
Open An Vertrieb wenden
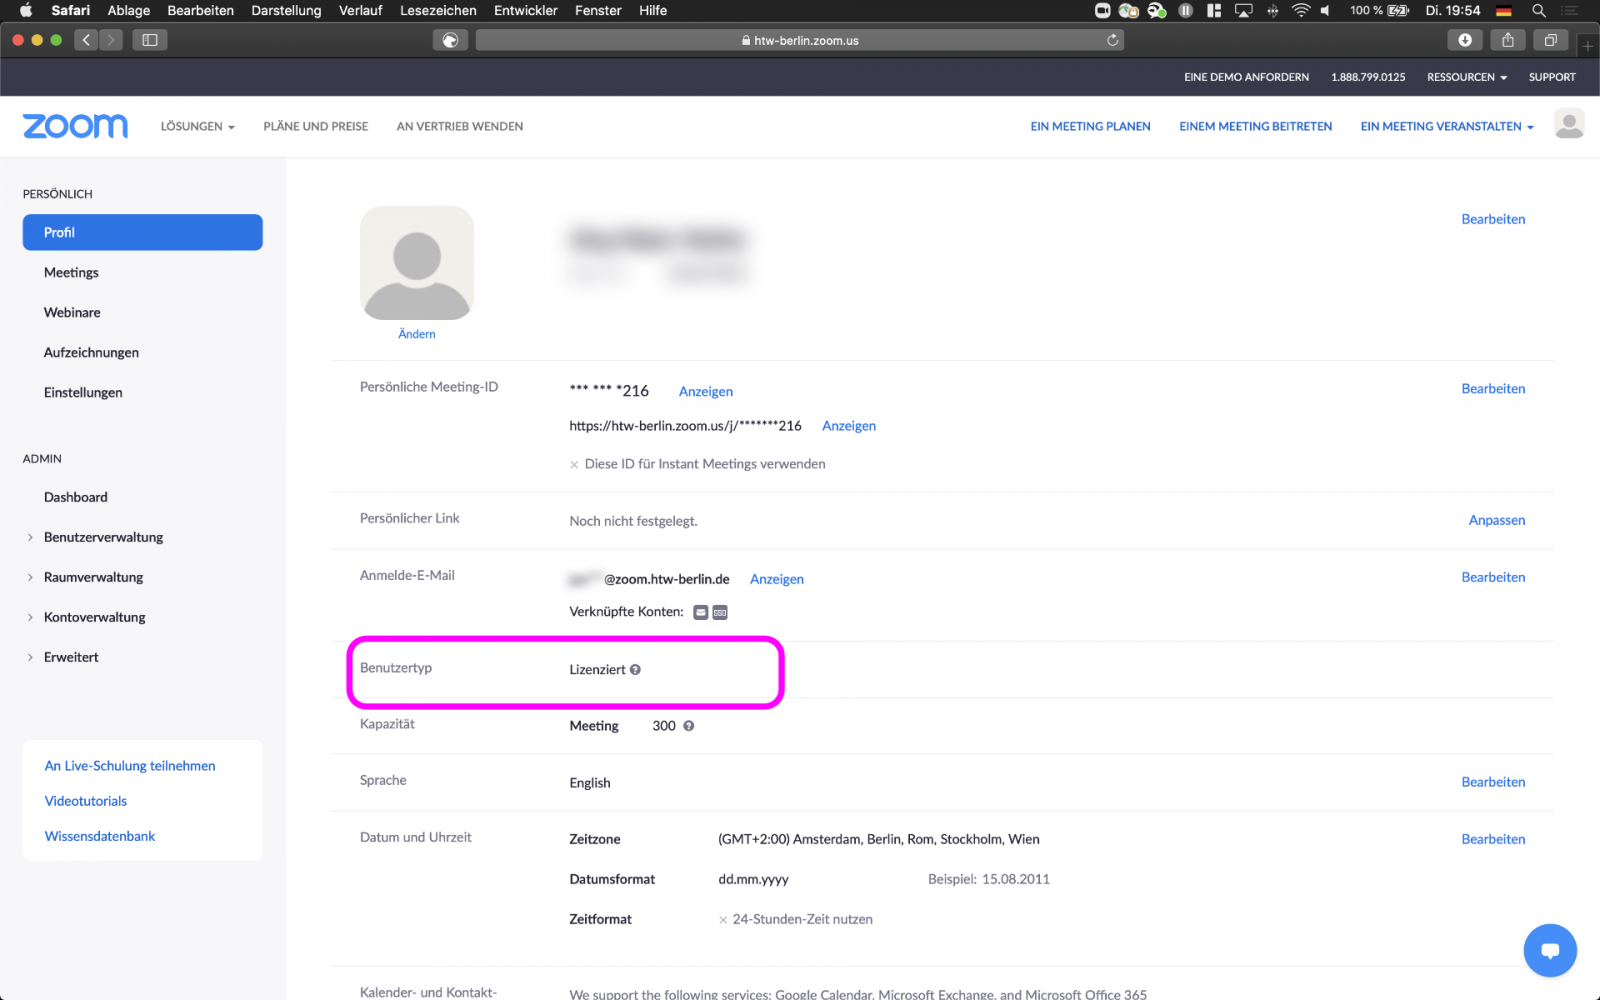[x=459, y=126]
